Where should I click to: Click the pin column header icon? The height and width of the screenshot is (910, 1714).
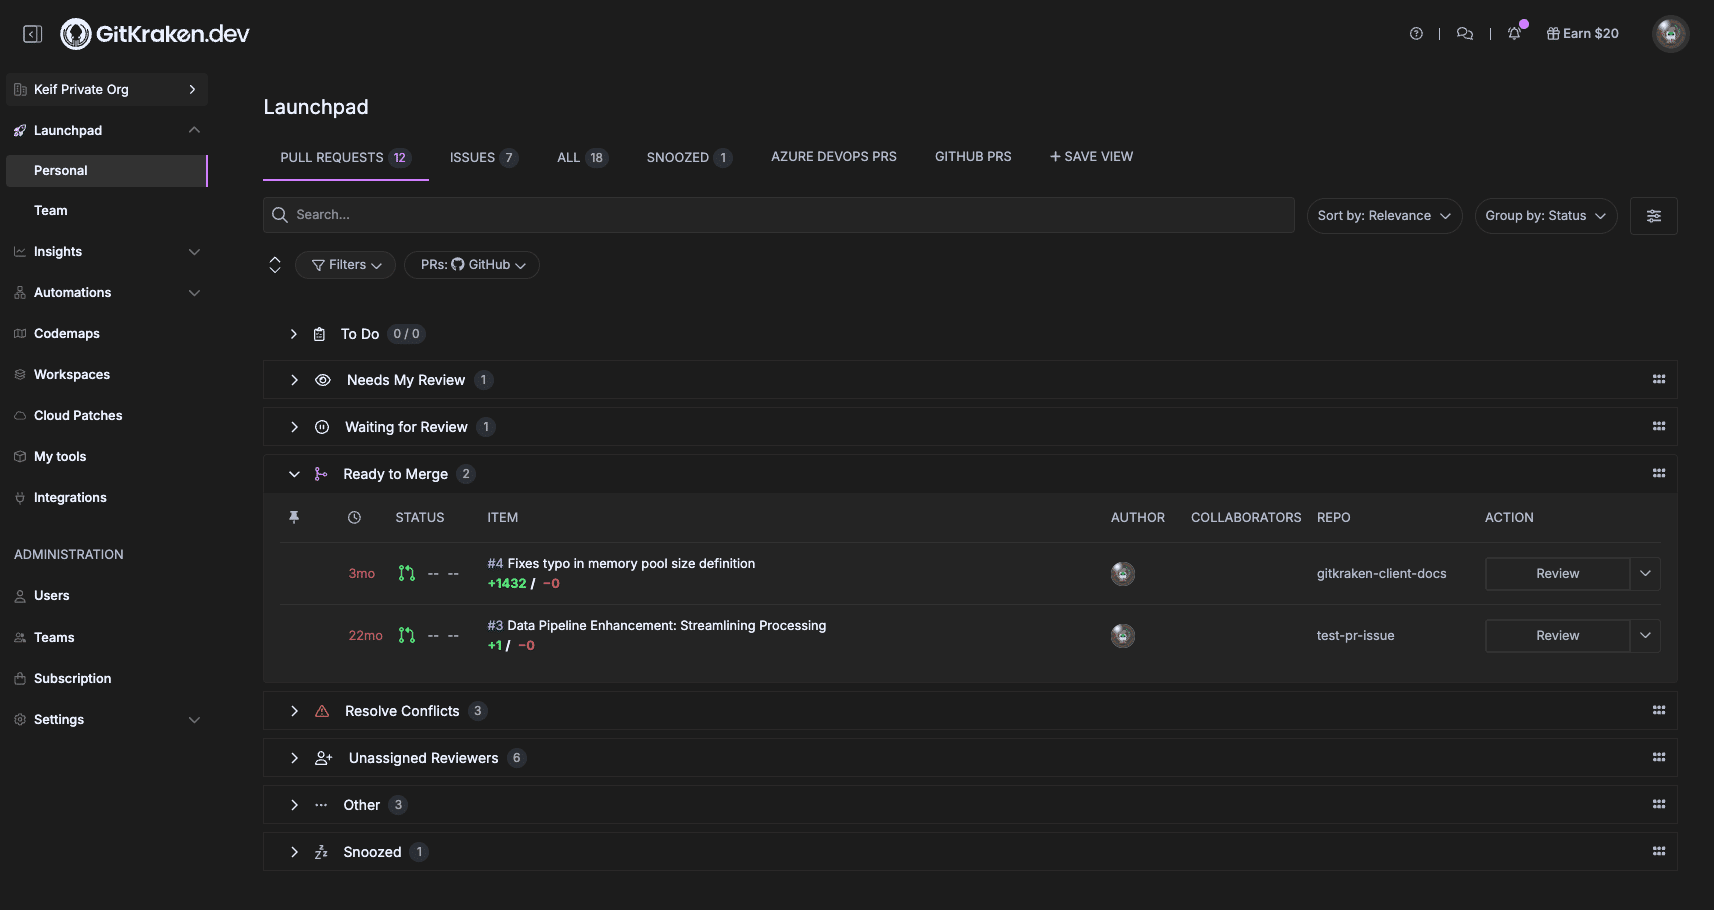click(294, 517)
